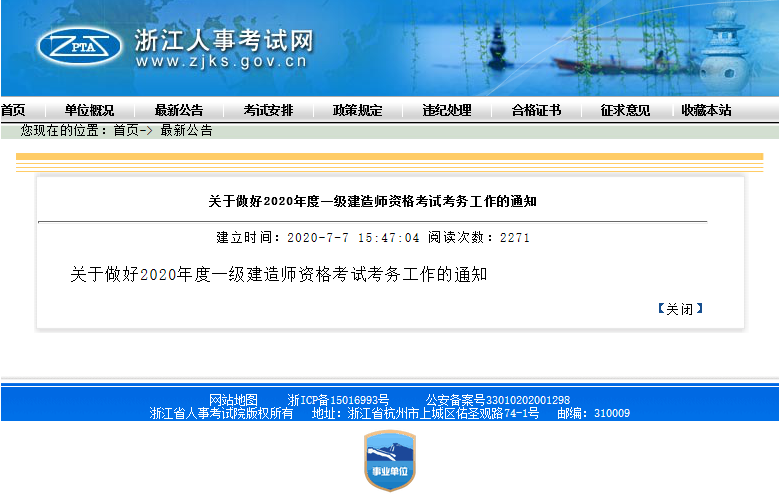Open the 考试安排 menu item
This screenshot has height=495, width=780.
tap(268, 110)
